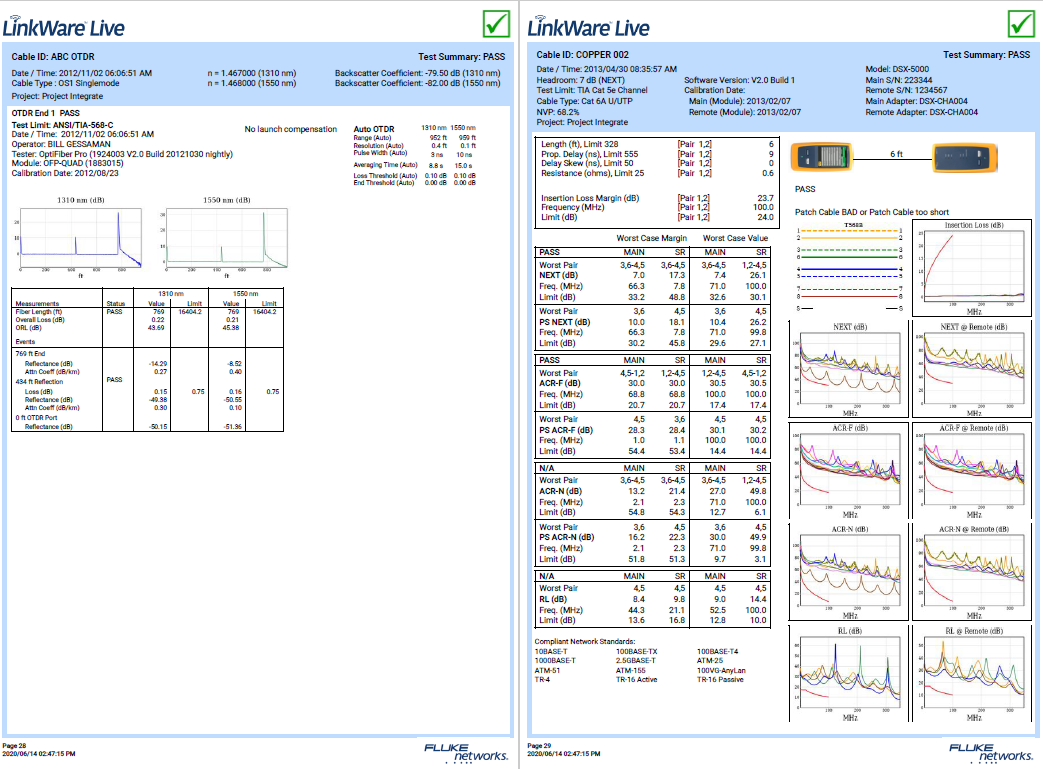The image size is (1043, 769).
Task: Open the 1310 nm OTDR trace graph
Action: click(78, 236)
